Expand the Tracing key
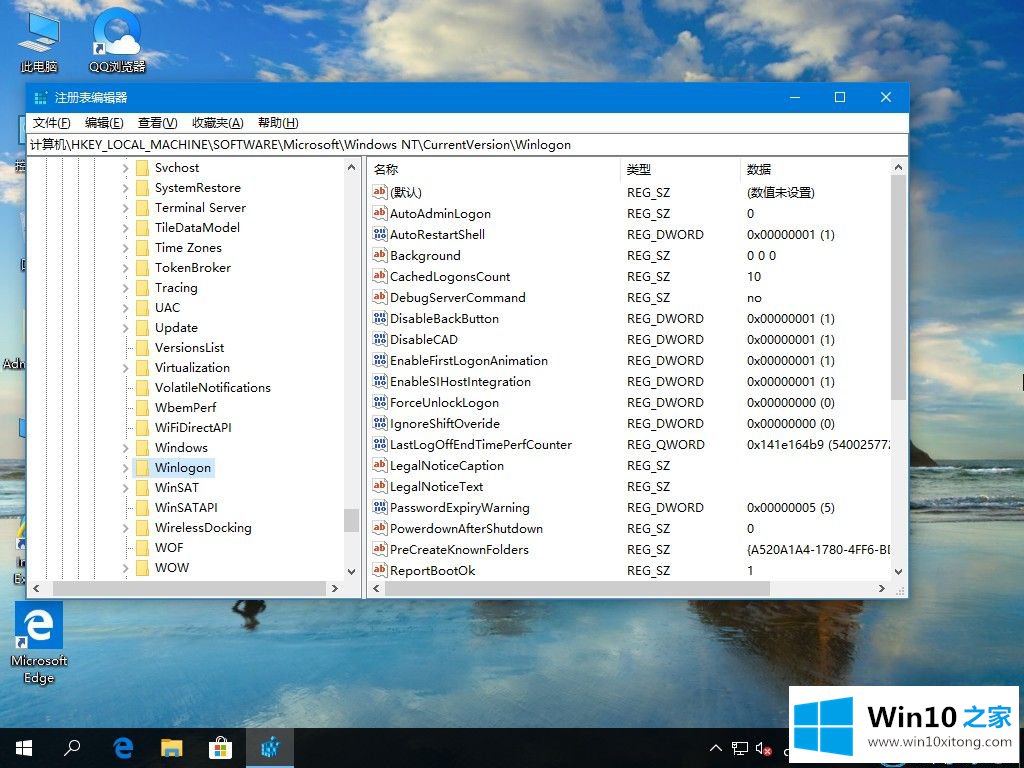Screen dimensions: 1024x768 (125, 288)
